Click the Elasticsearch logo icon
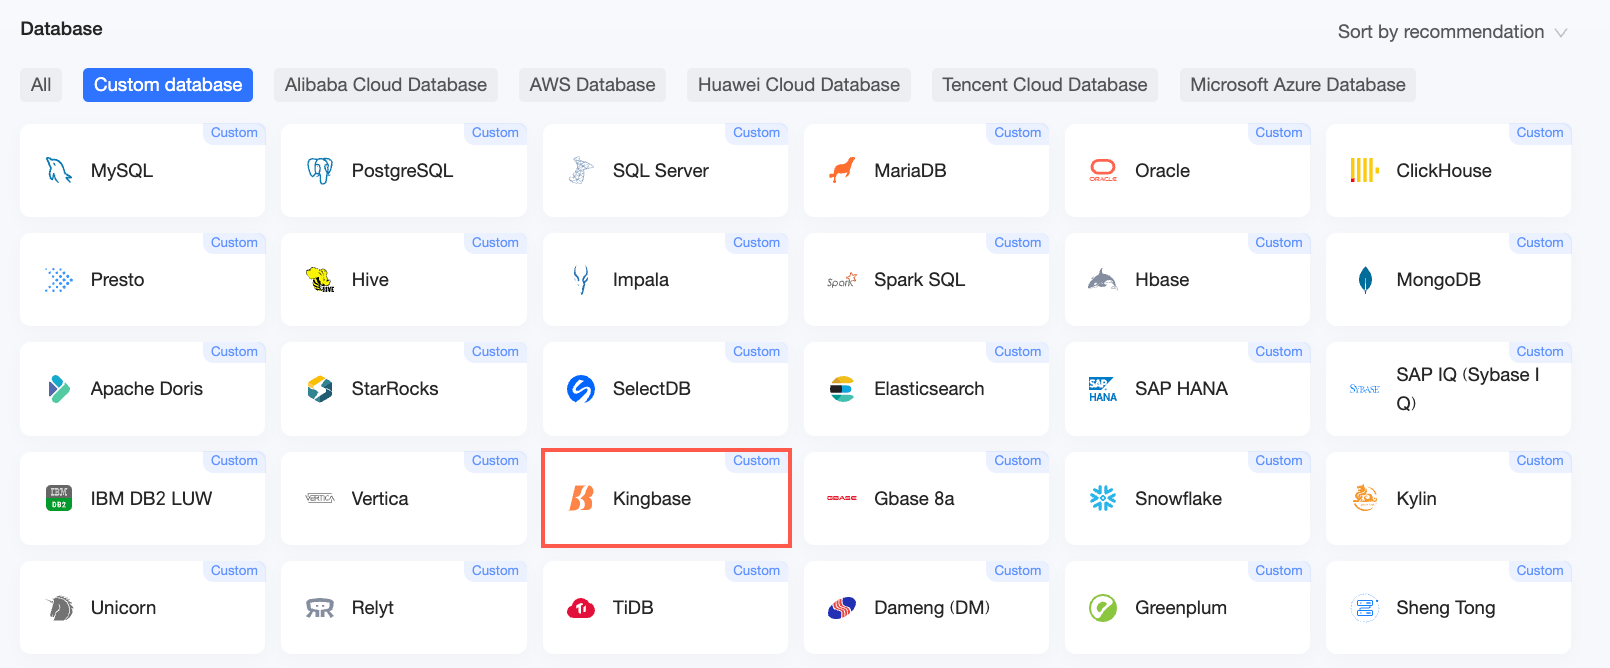The image size is (1610, 668). click(842, 389)
